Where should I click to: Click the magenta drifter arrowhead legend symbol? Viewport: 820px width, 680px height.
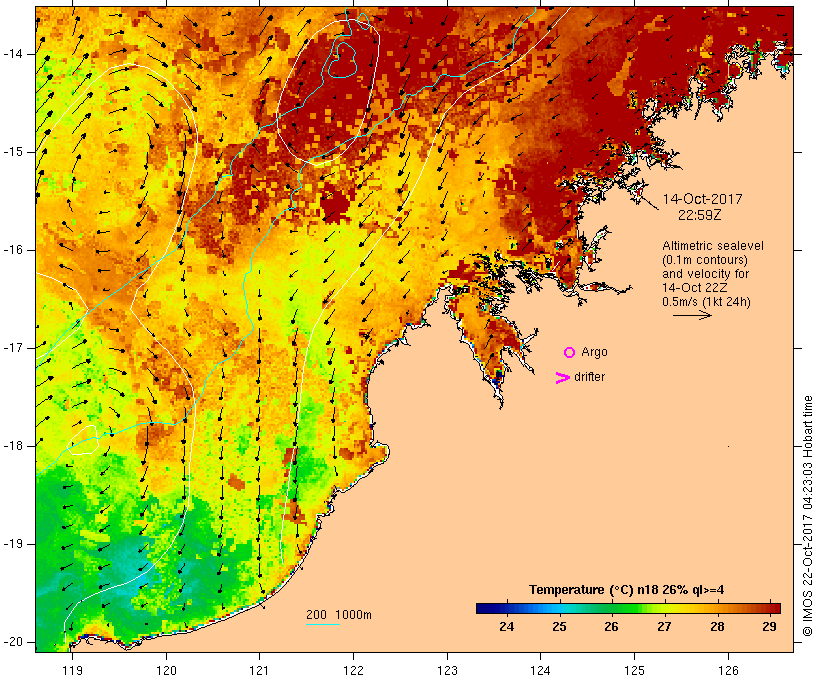562,378
